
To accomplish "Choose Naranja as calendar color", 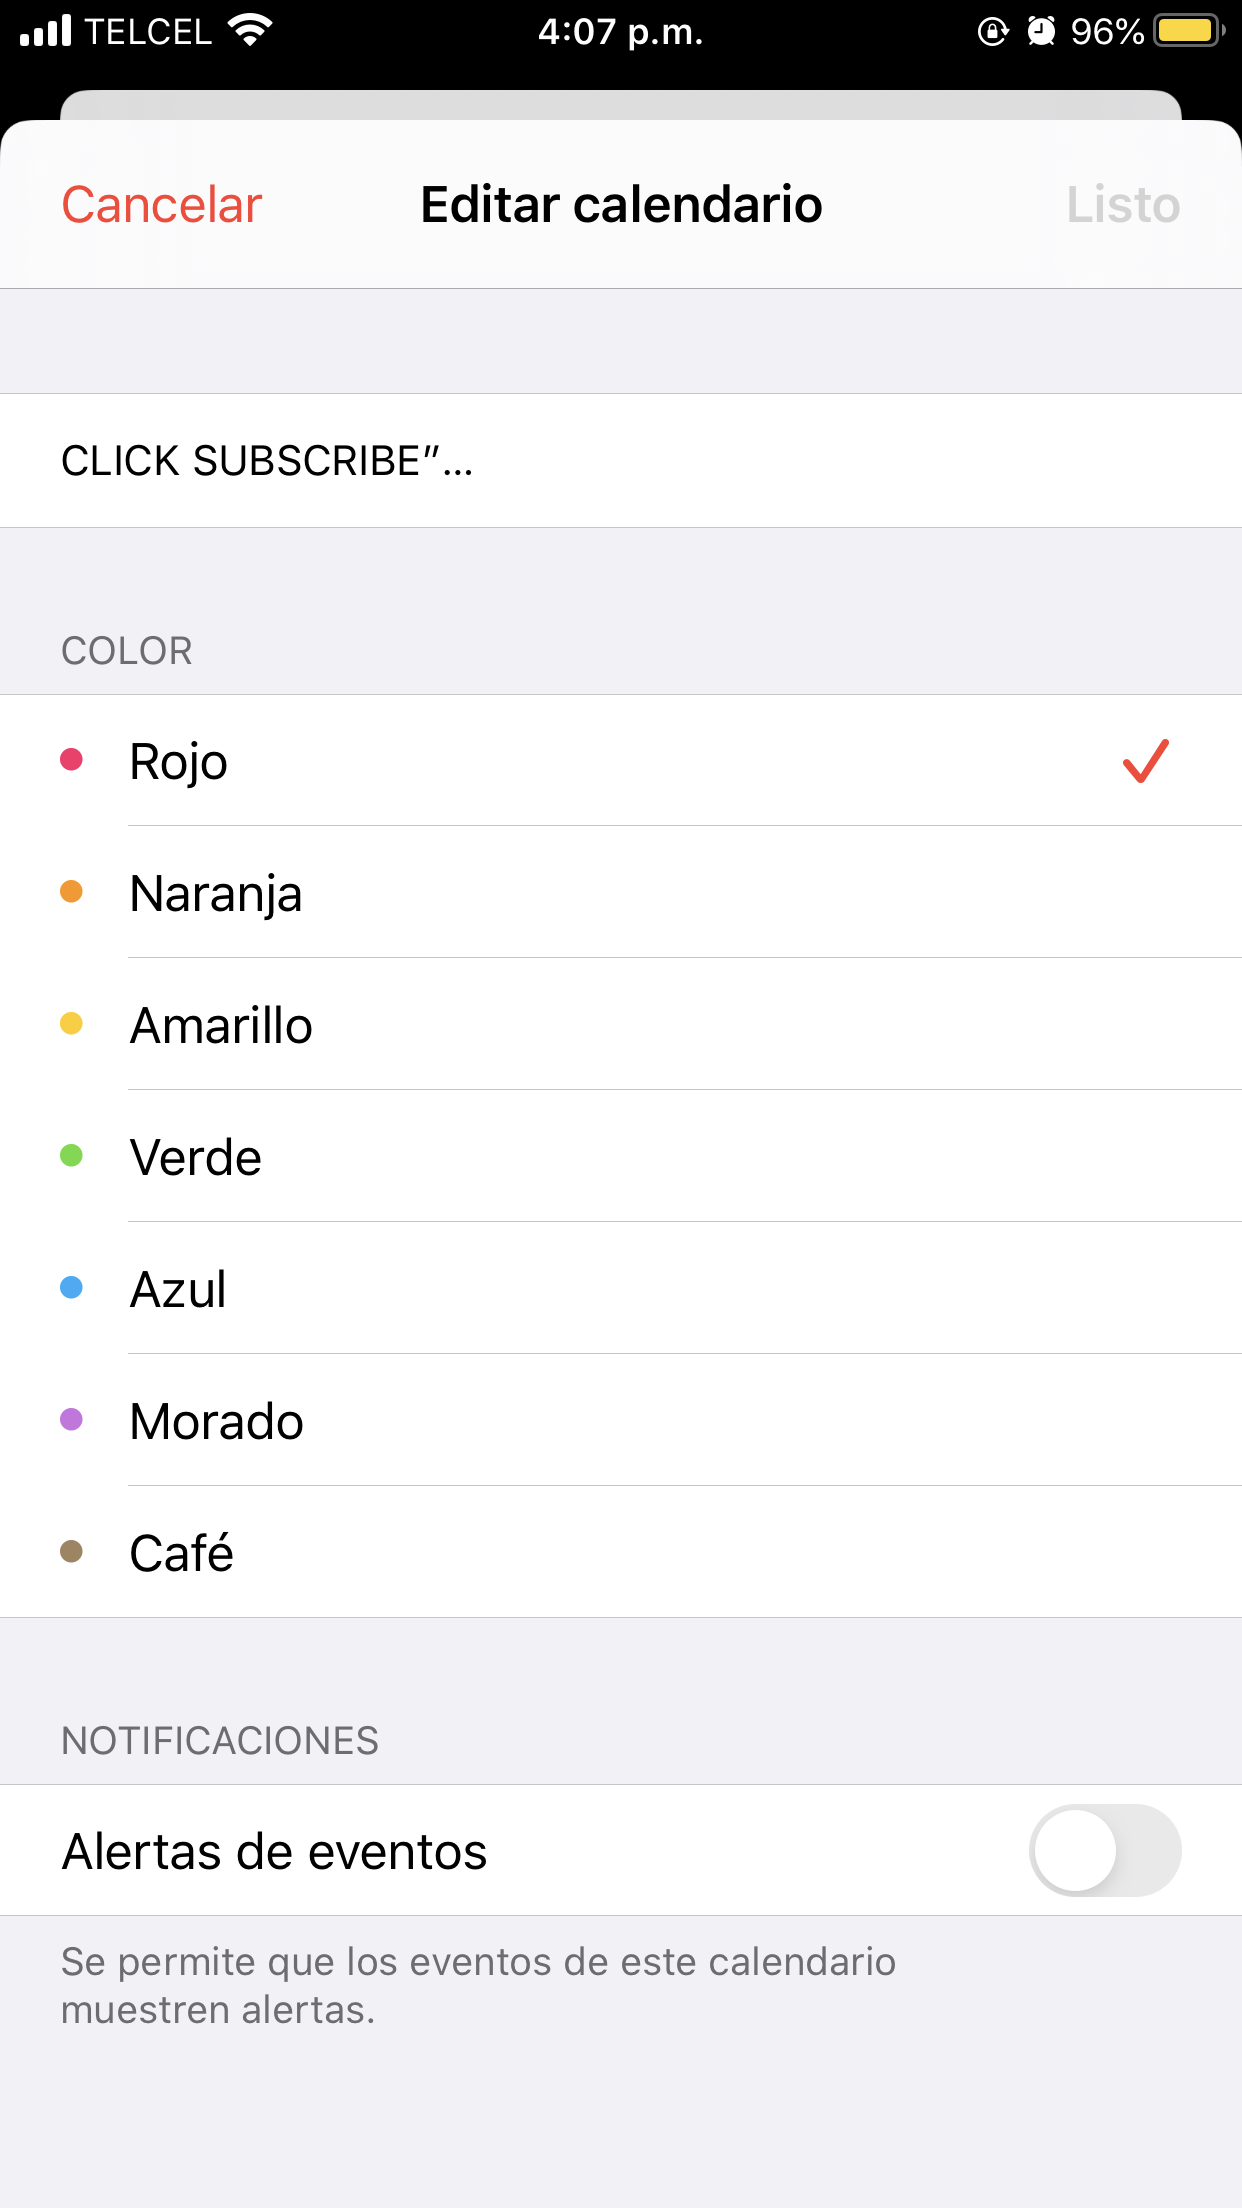I will pyautogui.click(x=620, y=893).
